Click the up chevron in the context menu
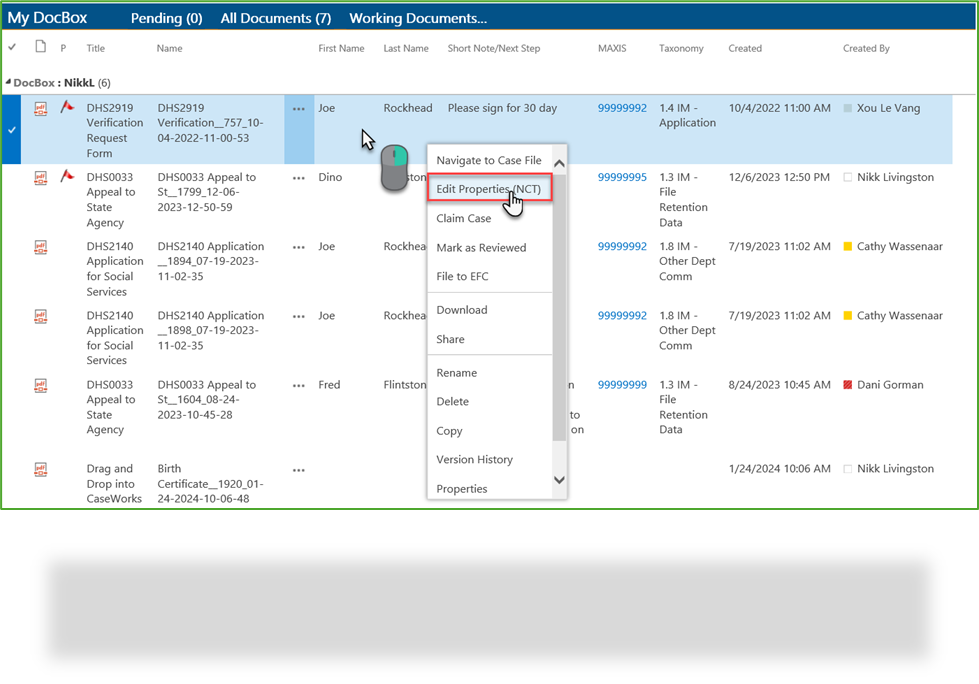The height and width of the screenshot is (684, 979). click(558, 160)
